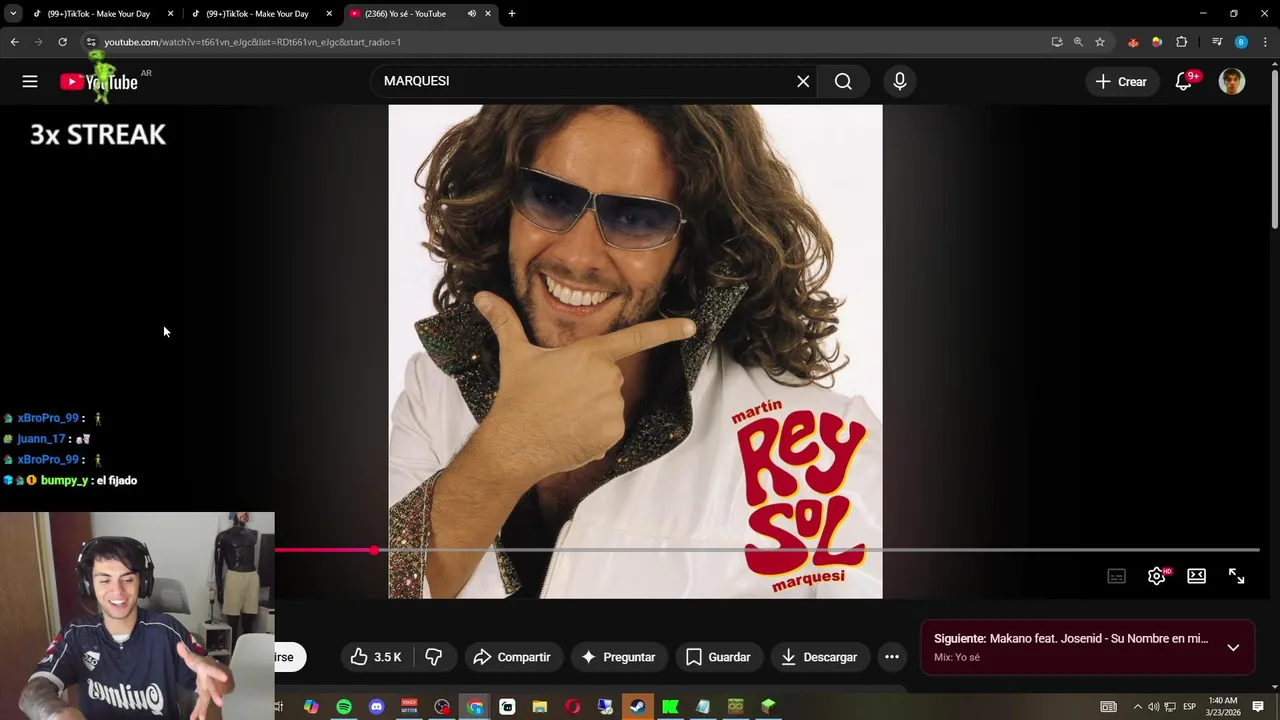Click the Rey Sol album cover video
This screenshot has width=1280, height=720.
coord(635,351)
